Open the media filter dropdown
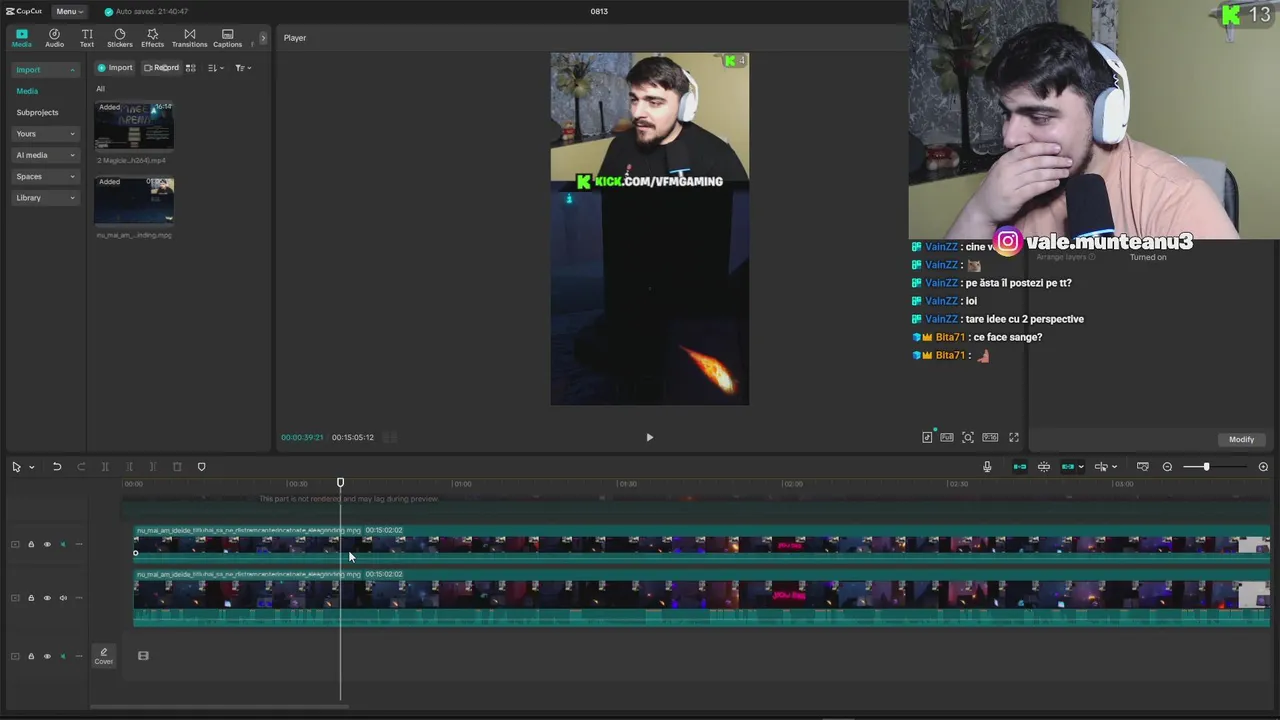The height and width of the screenshot is (720, 1280). (x=243, y=68)
